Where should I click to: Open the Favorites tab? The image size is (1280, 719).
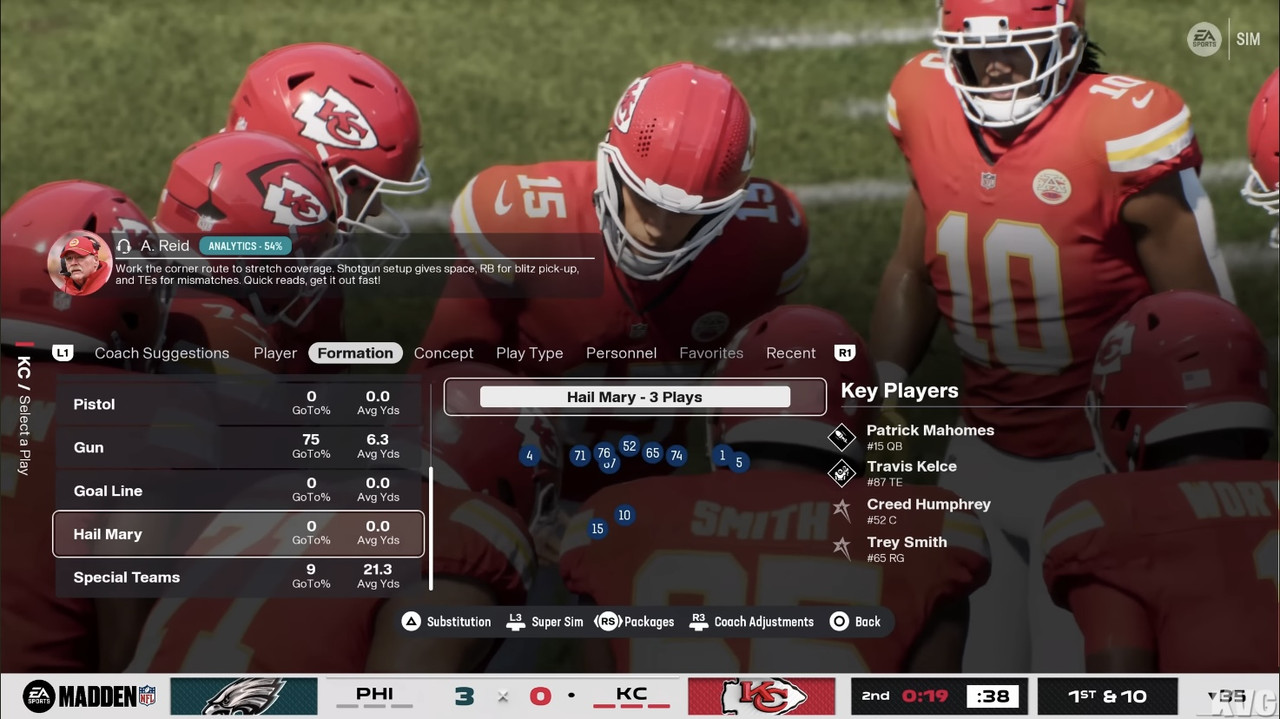(x=711, y=353)
